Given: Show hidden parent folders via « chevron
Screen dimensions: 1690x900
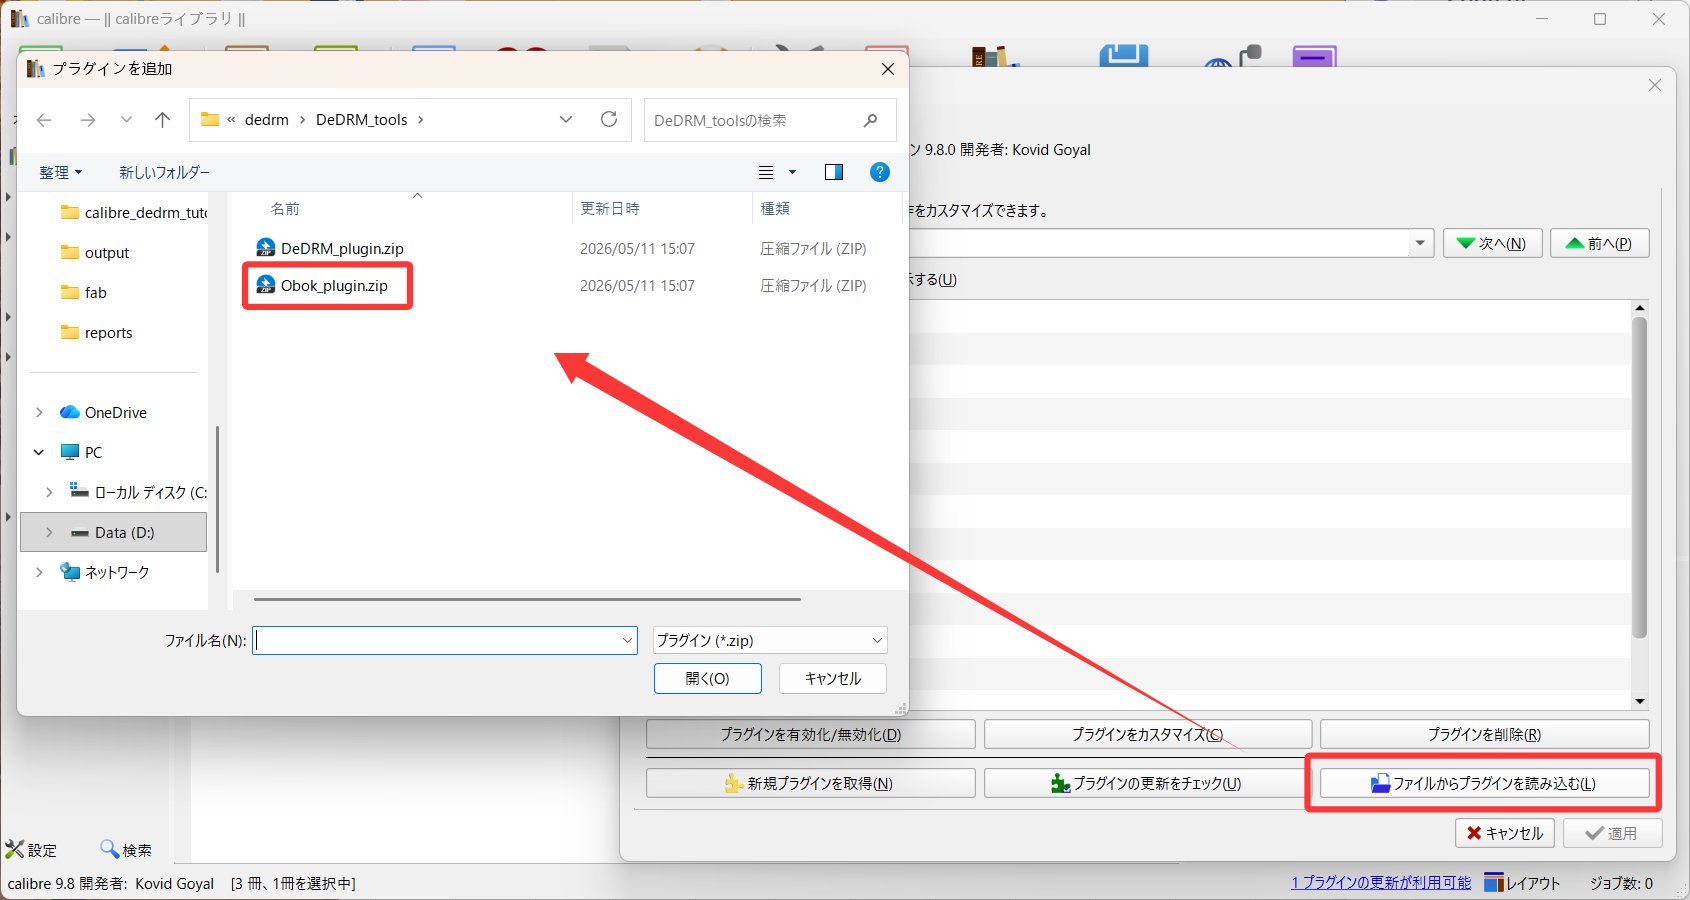Looking at the screenshot, I should pos(231,120).
